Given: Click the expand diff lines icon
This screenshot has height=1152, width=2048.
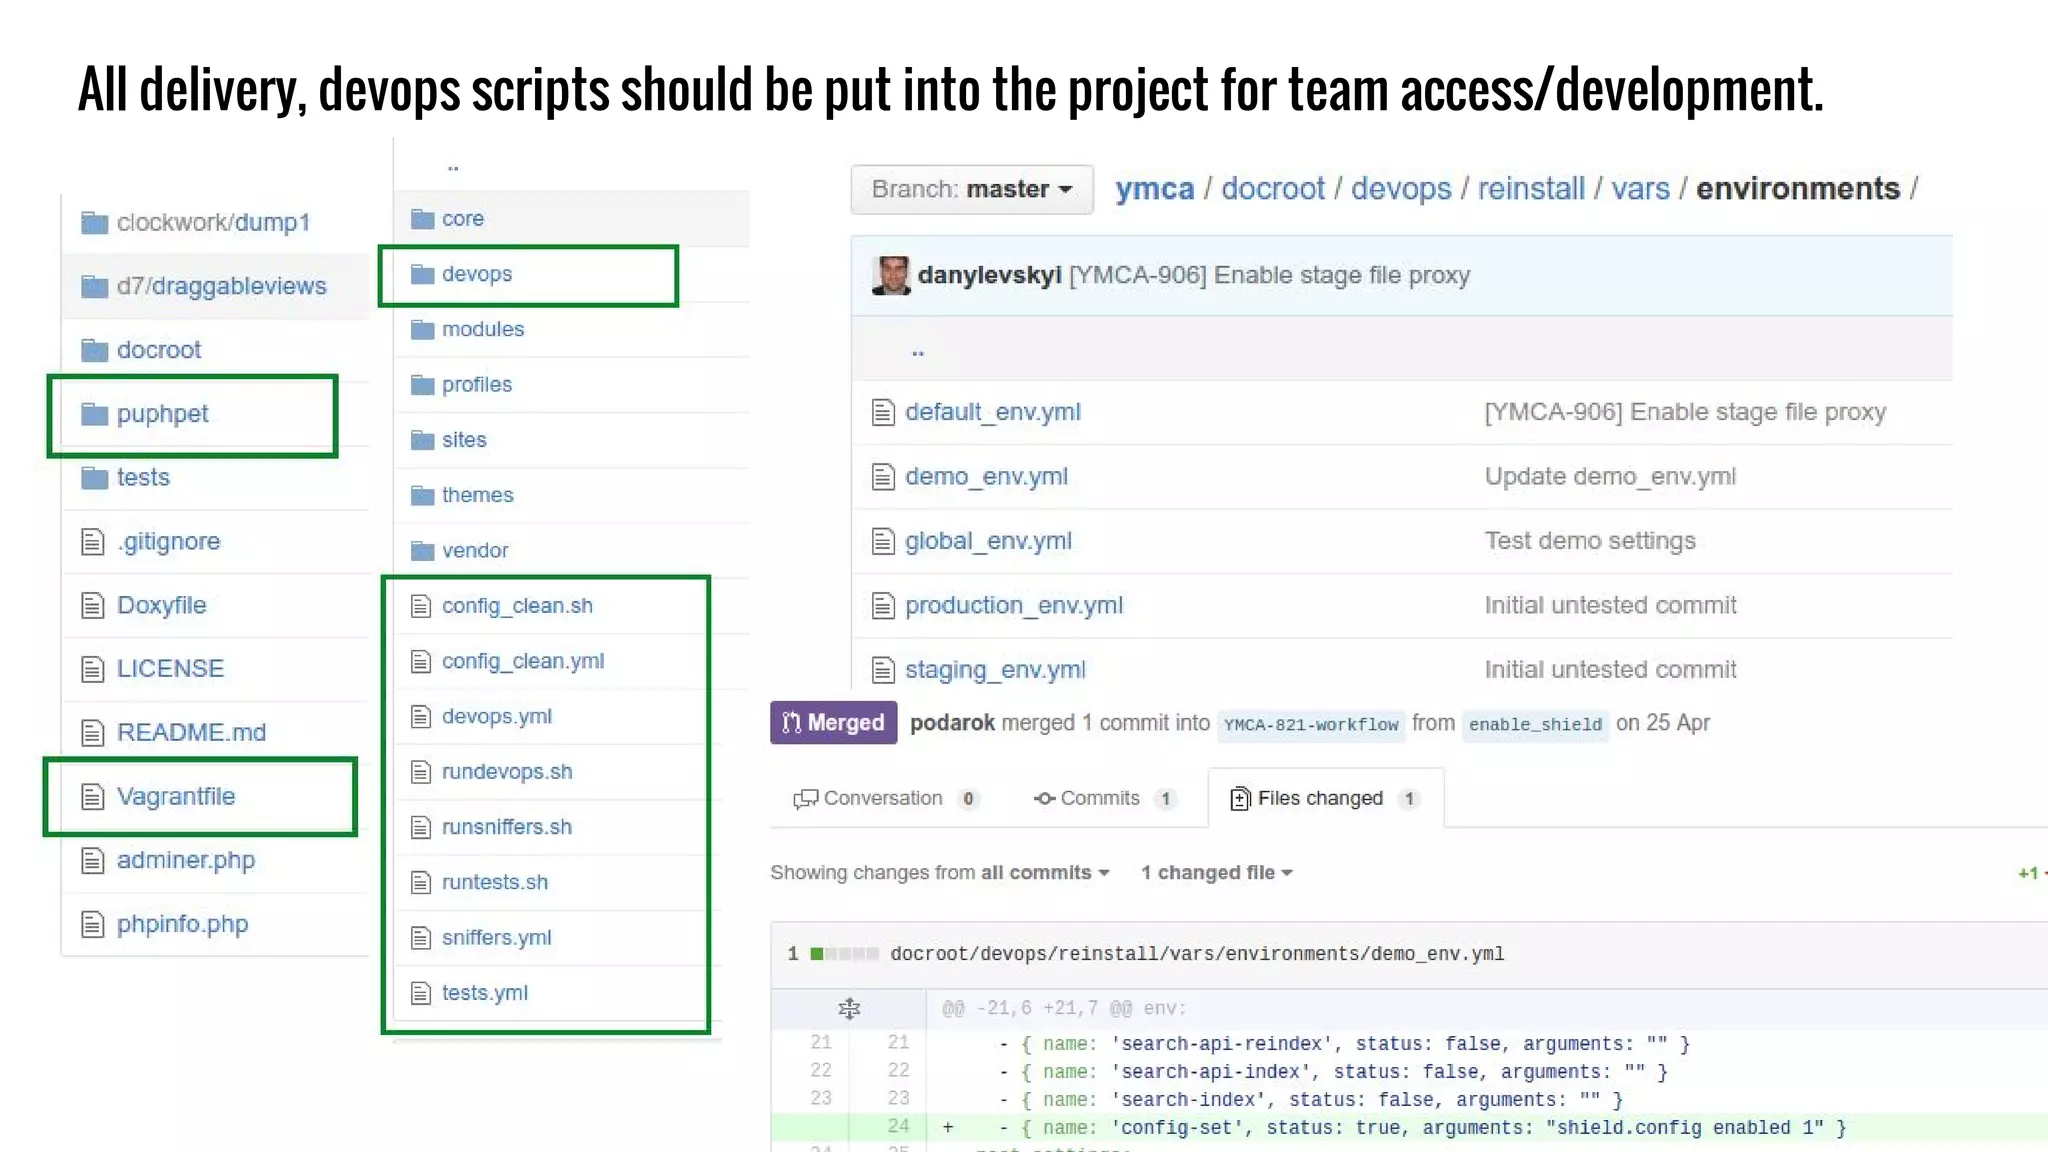Looking at the screenshot, I should (x=849, y=1008).
